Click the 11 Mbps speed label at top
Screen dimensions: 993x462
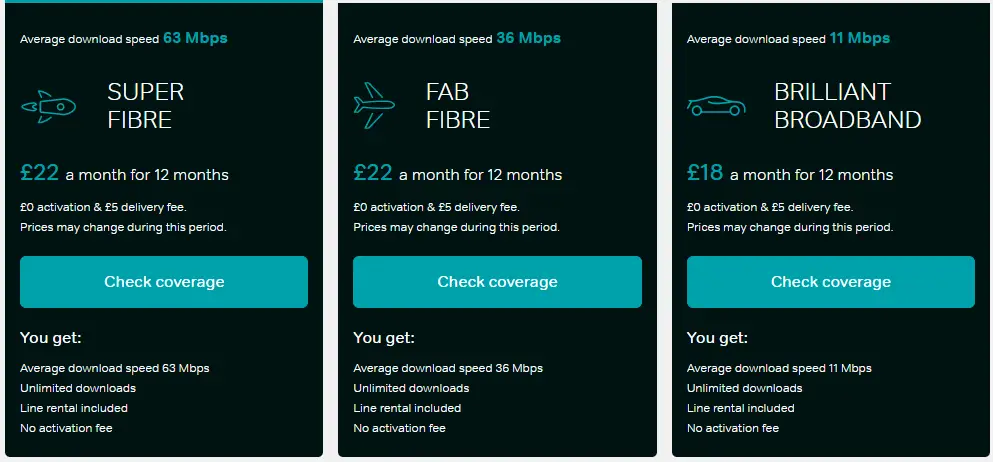859,38
